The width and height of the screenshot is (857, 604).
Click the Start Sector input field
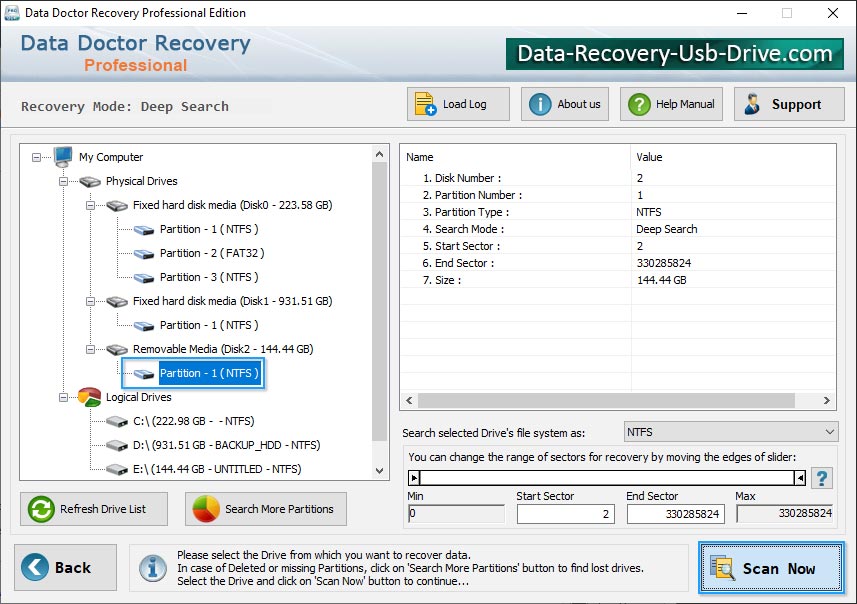(566, 514)
